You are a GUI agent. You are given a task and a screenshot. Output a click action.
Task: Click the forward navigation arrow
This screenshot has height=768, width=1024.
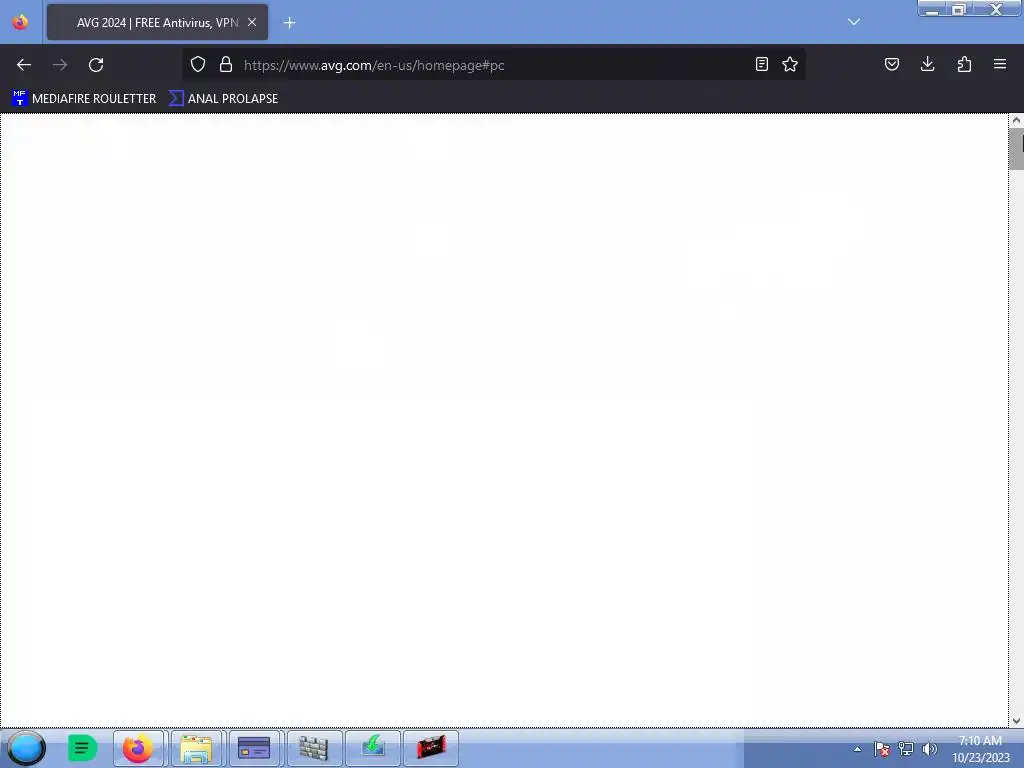pyautogui.click(x=60, y=65)
